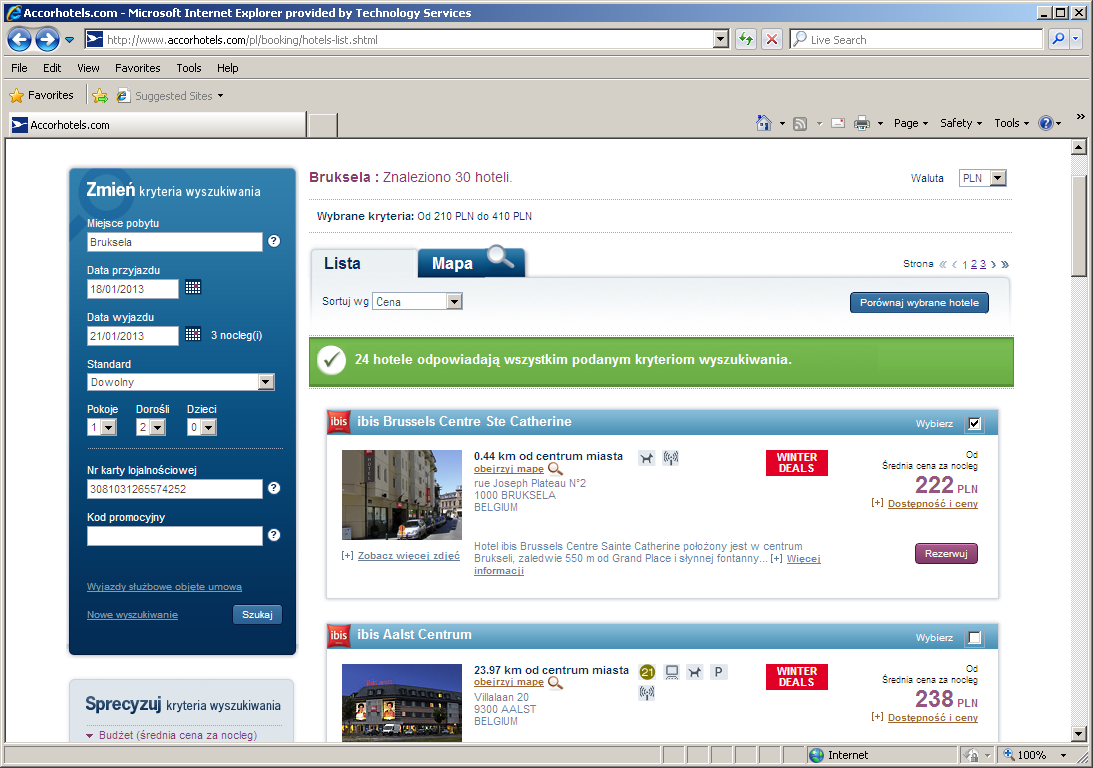Click magnifier icon on the Mapa tab
Image resolution: width=1093 pixels, height=768 pixels.
[500, 256]
